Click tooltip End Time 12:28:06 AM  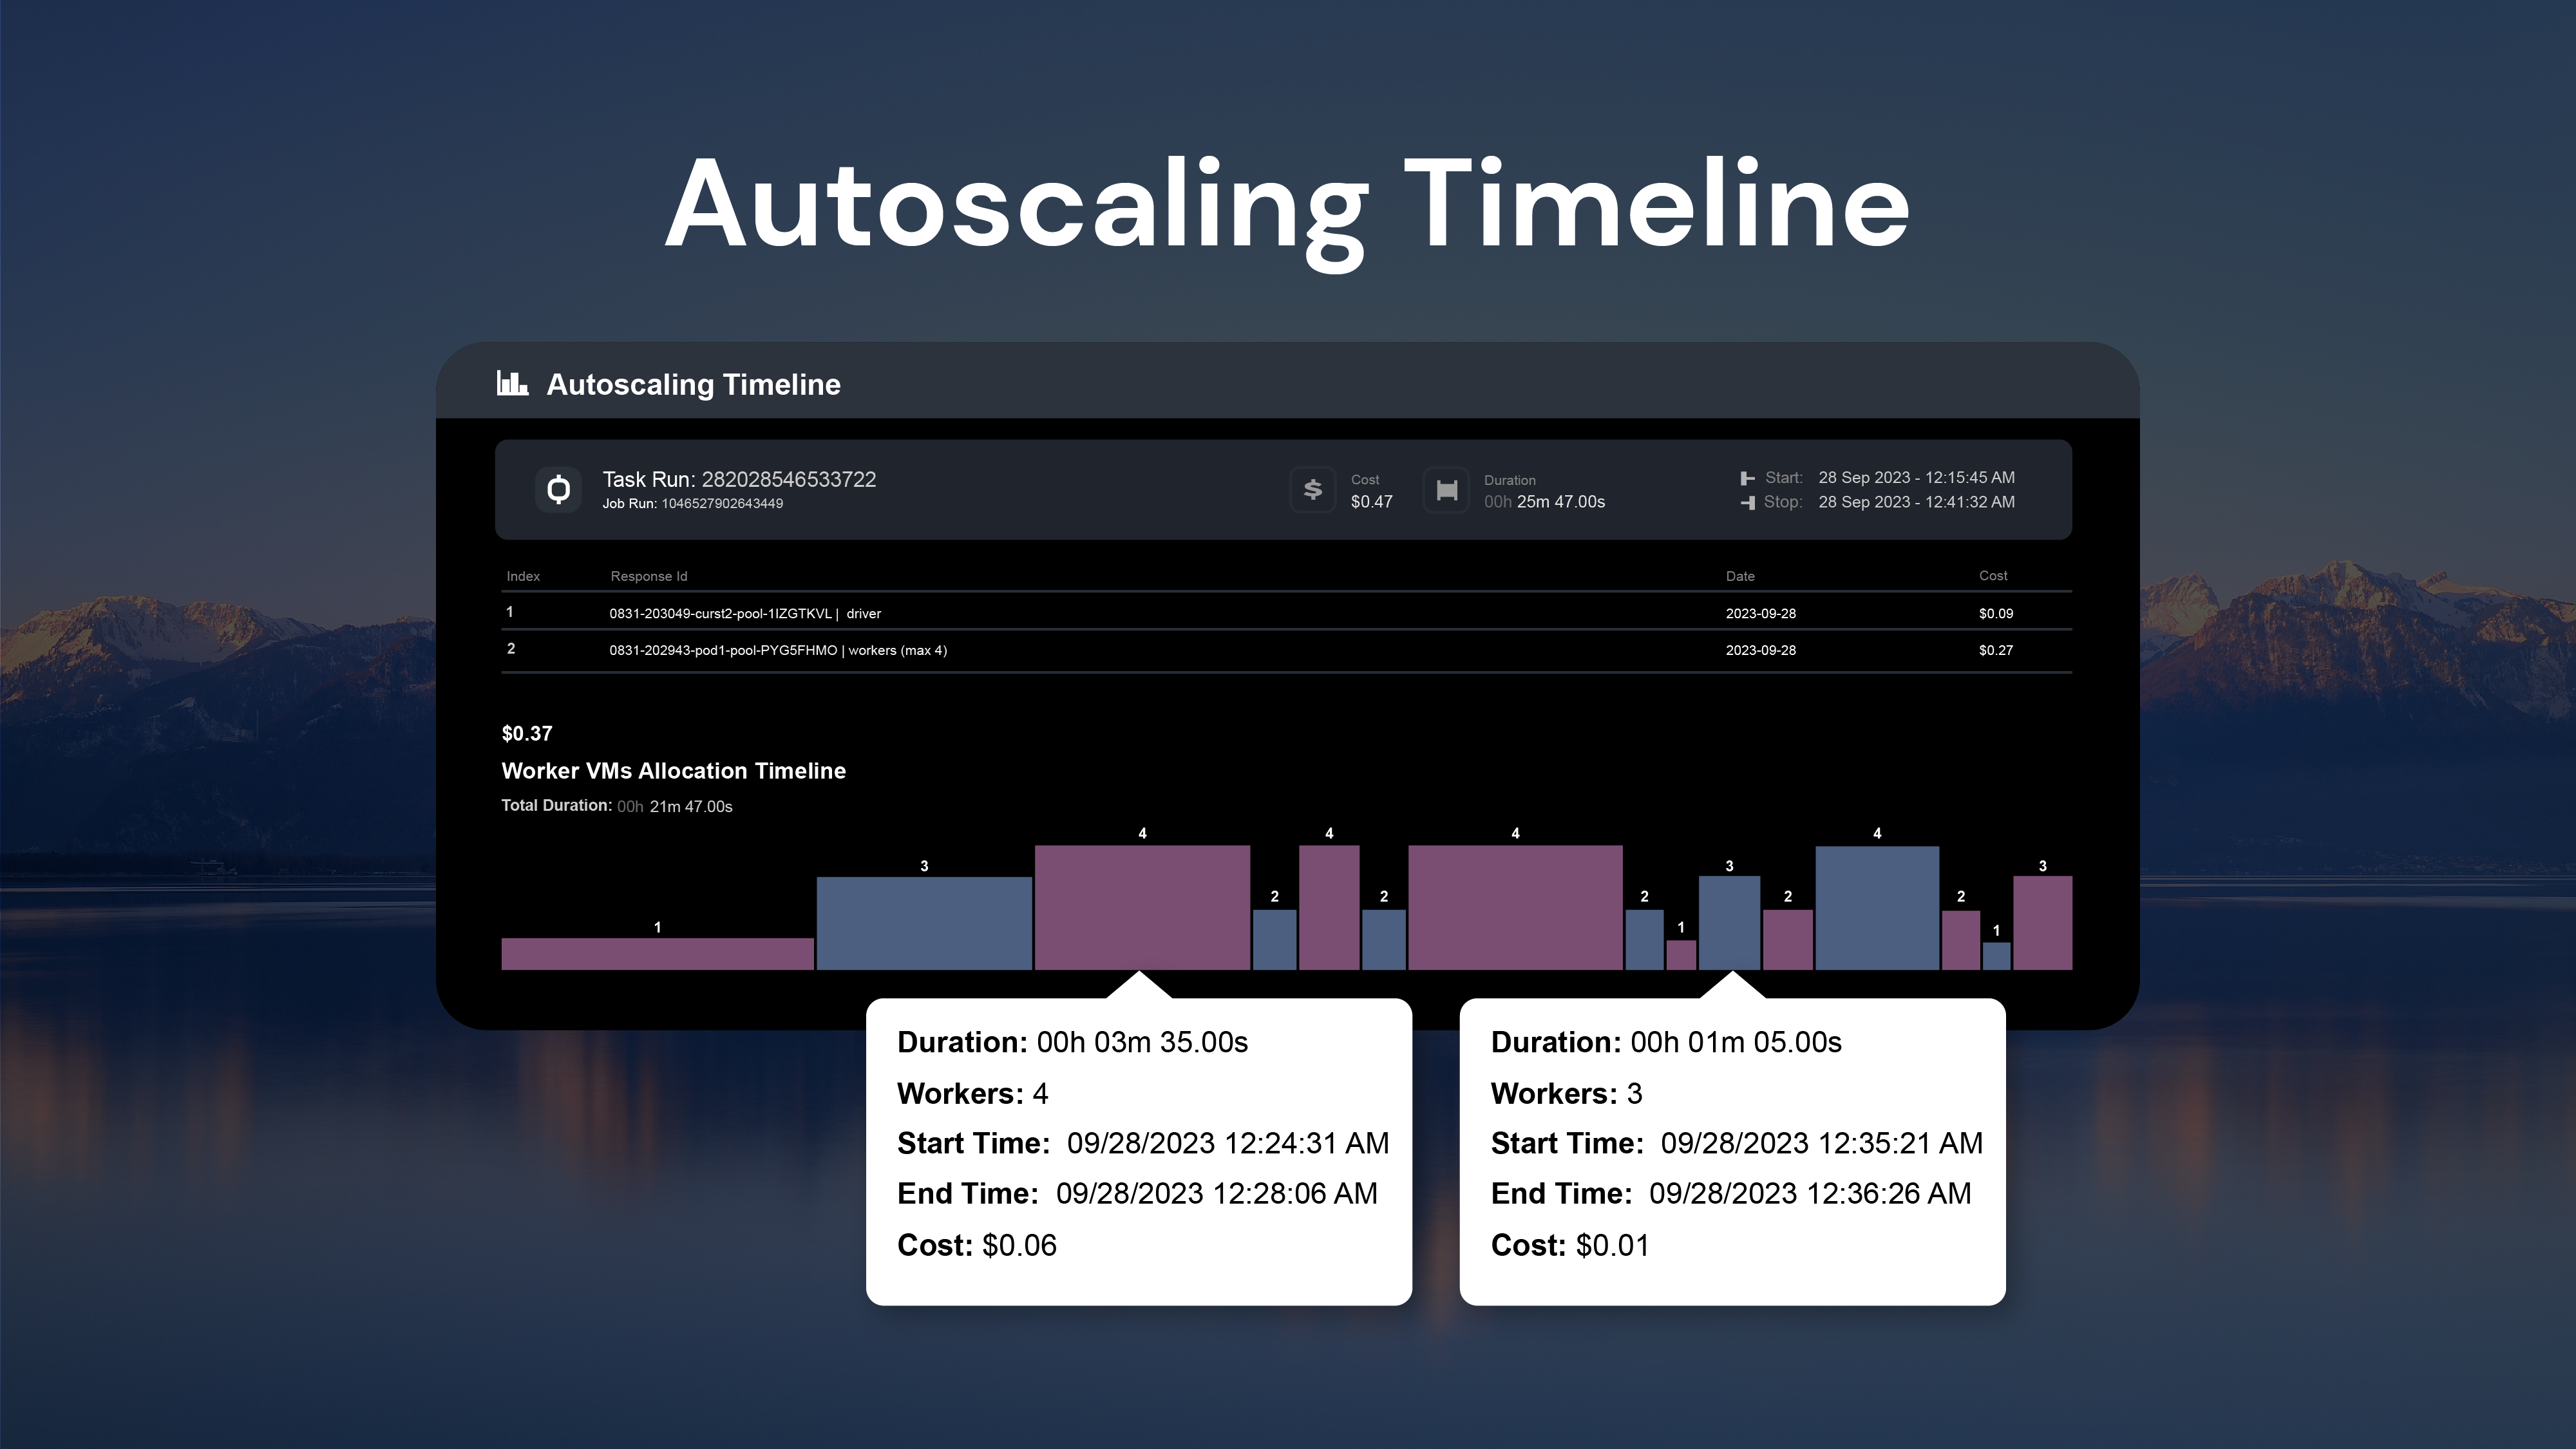point(1137,1193)
